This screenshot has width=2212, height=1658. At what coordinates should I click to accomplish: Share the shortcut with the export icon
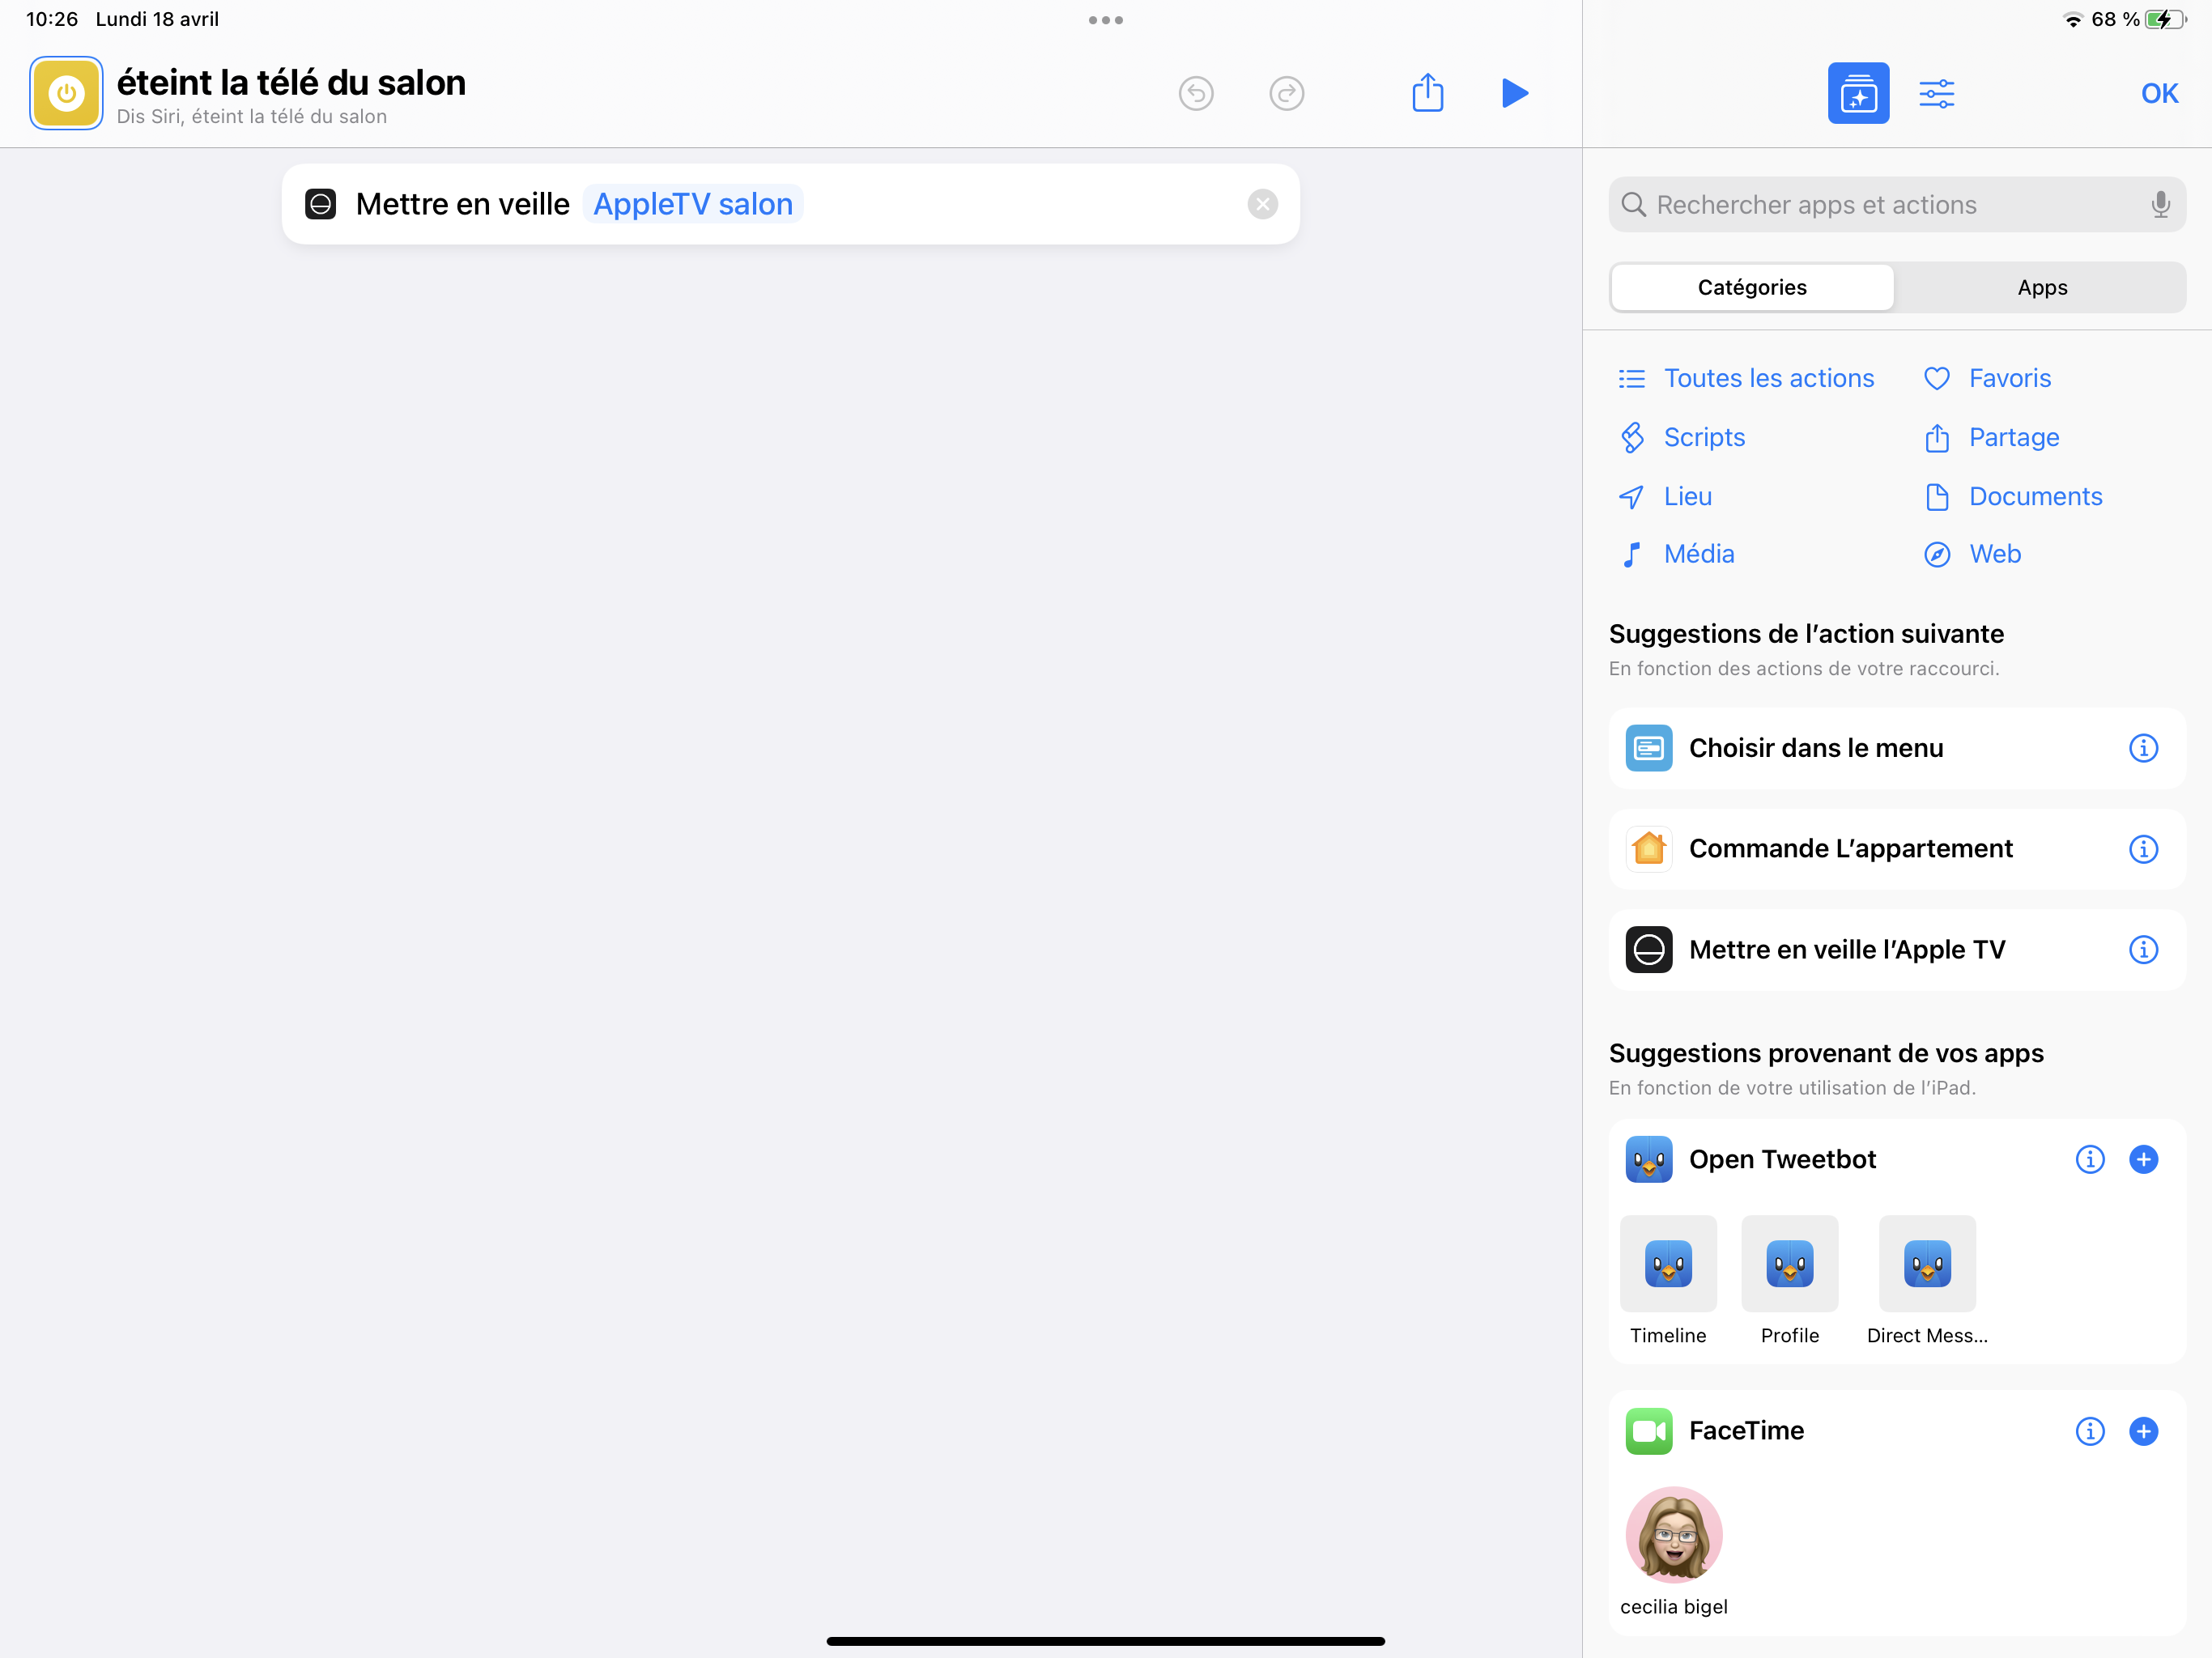point(1427,93)
